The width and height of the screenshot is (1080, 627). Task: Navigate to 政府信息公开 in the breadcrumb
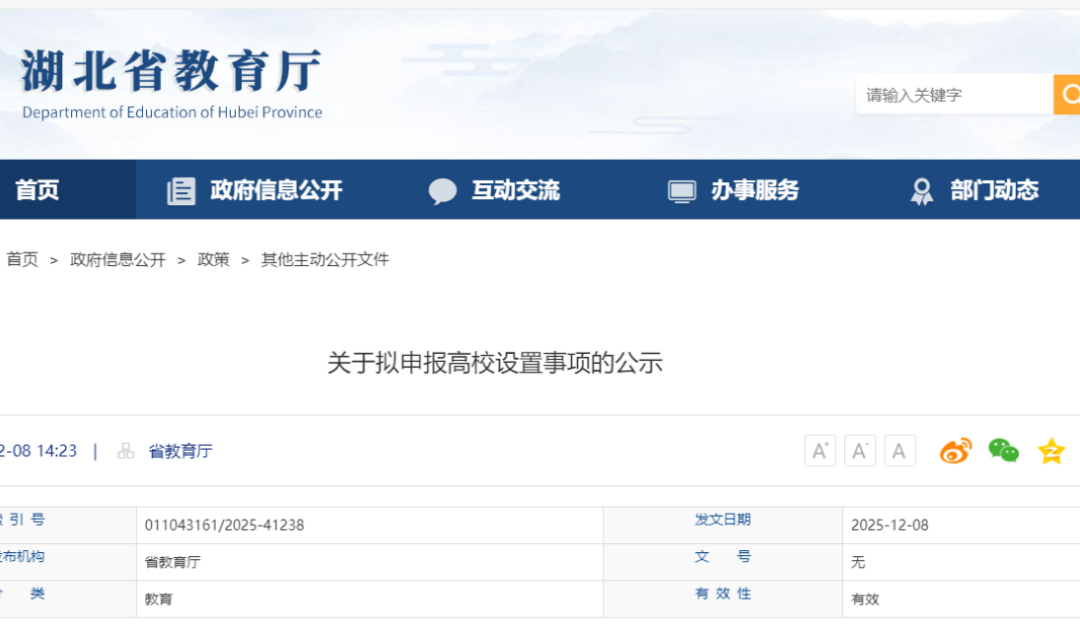118,260
